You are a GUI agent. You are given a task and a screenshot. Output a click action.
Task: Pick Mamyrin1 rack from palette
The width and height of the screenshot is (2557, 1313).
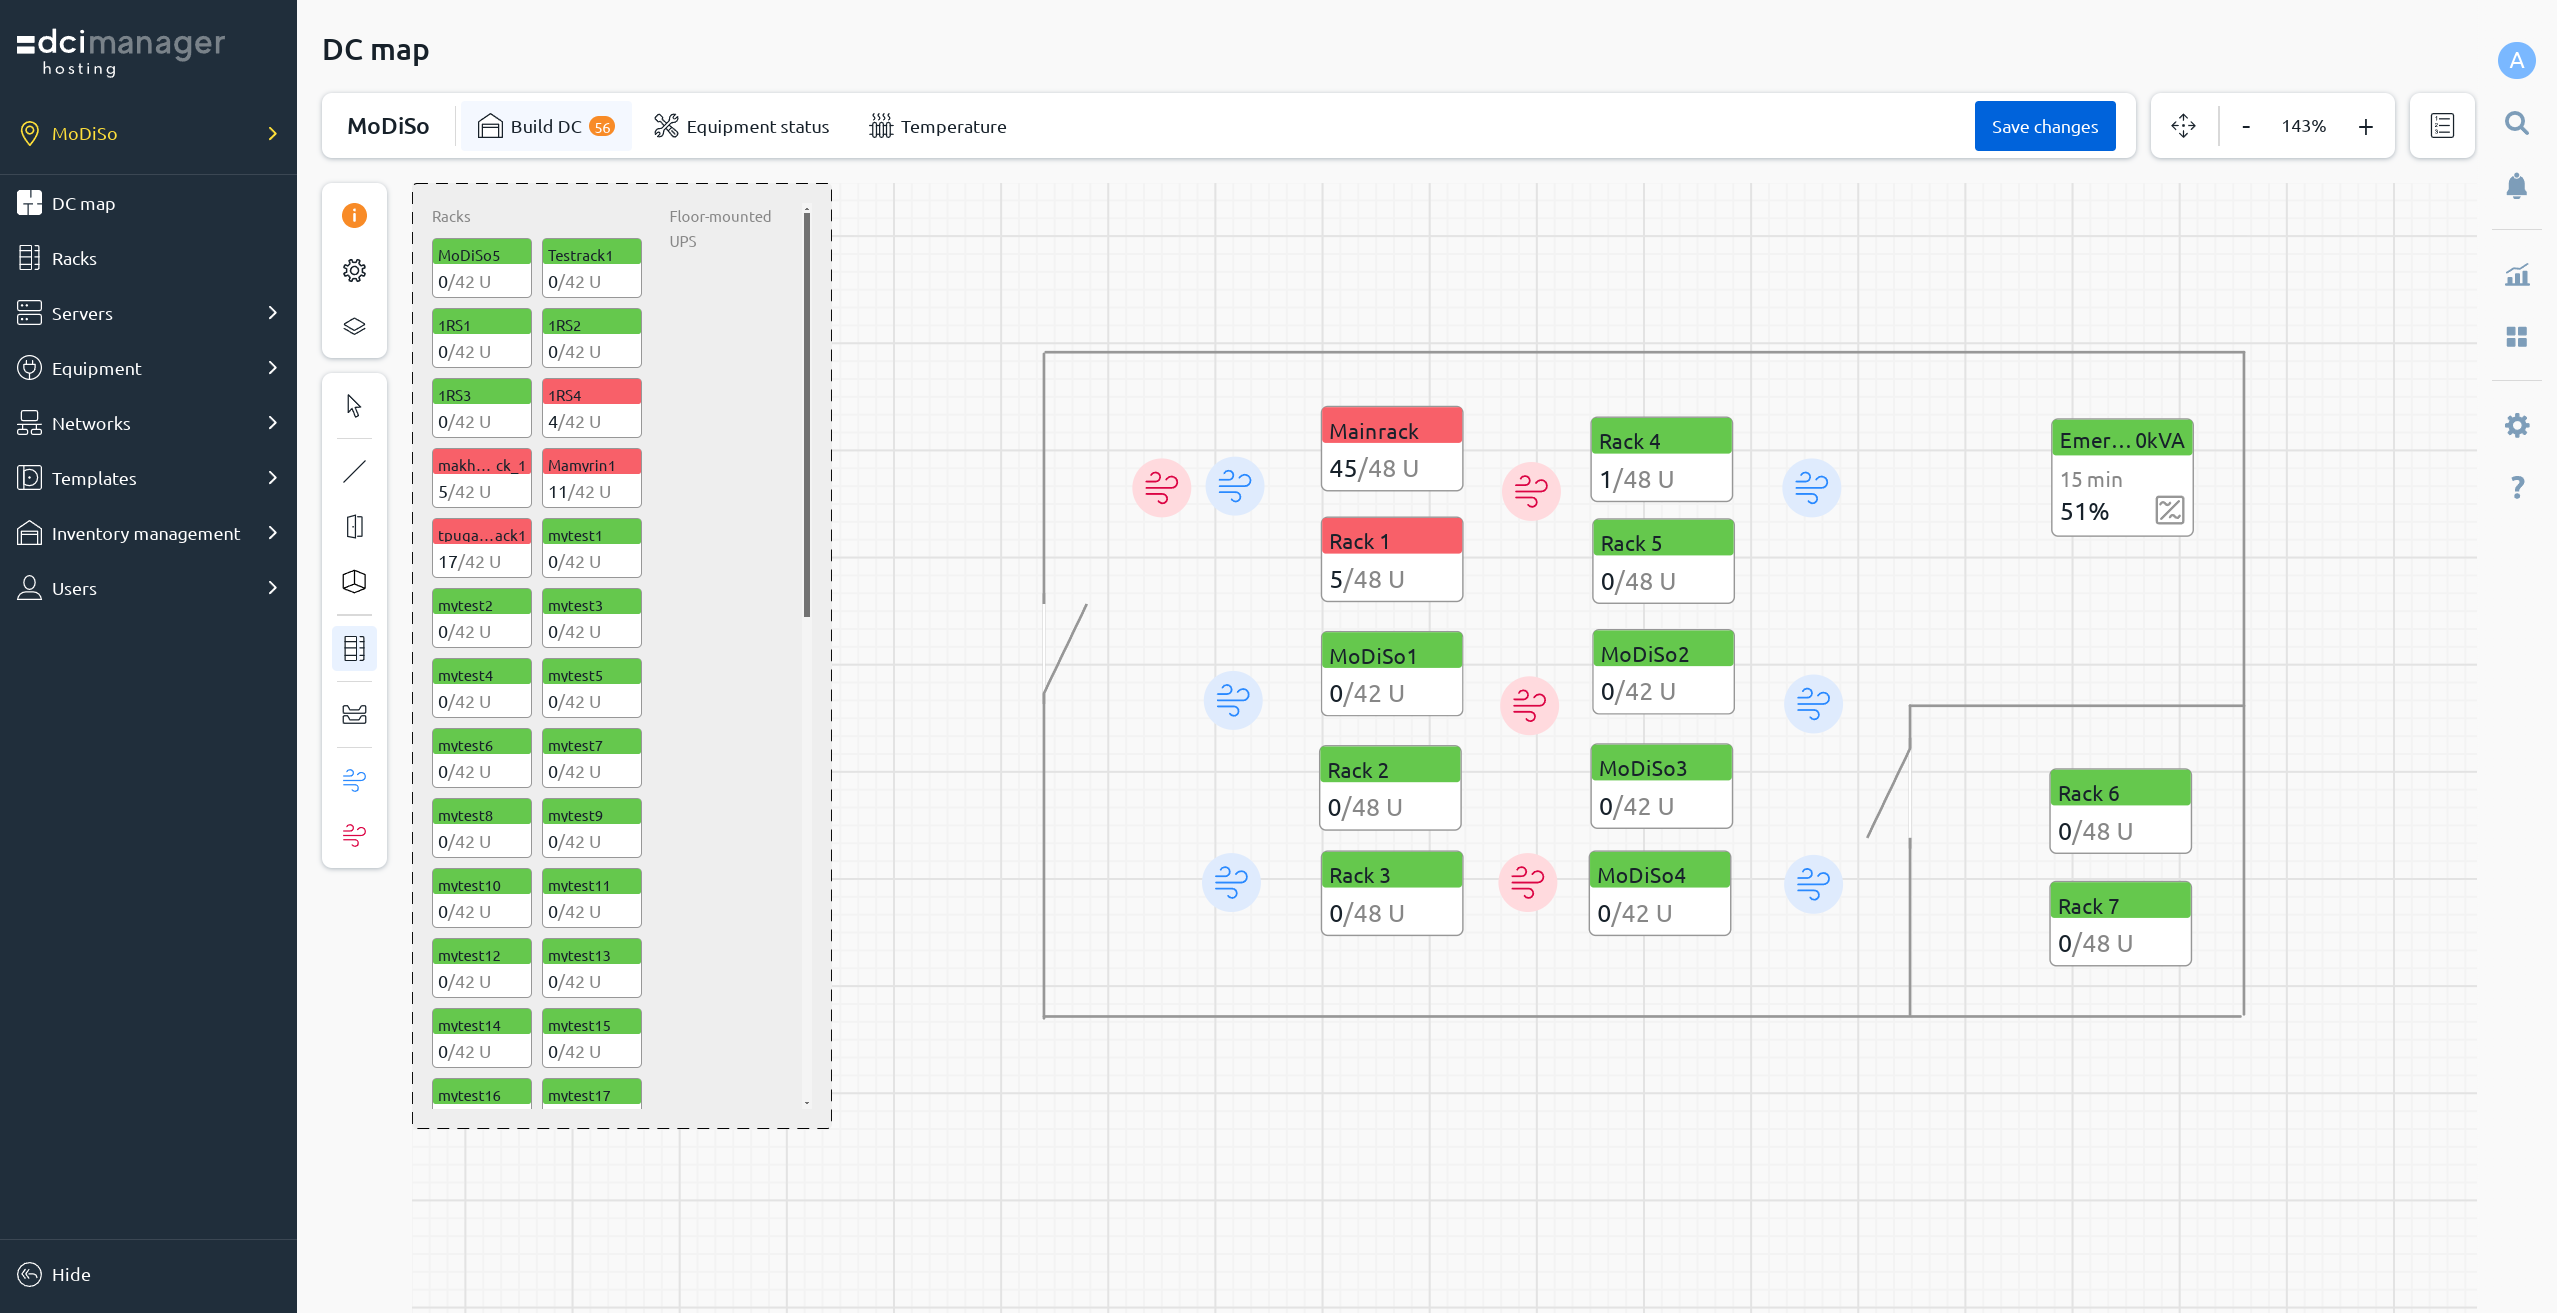click(591, 478)
